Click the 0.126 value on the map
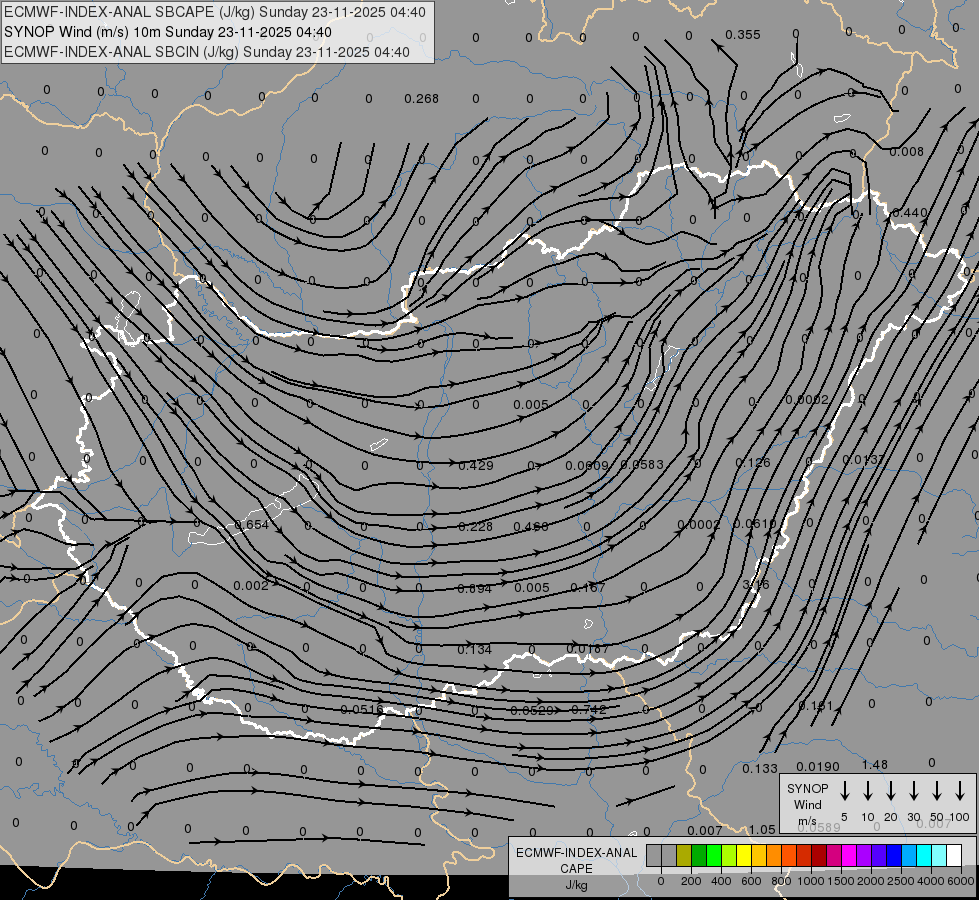The height and width of the screenshot is (900, 979). tap(753, 463)
